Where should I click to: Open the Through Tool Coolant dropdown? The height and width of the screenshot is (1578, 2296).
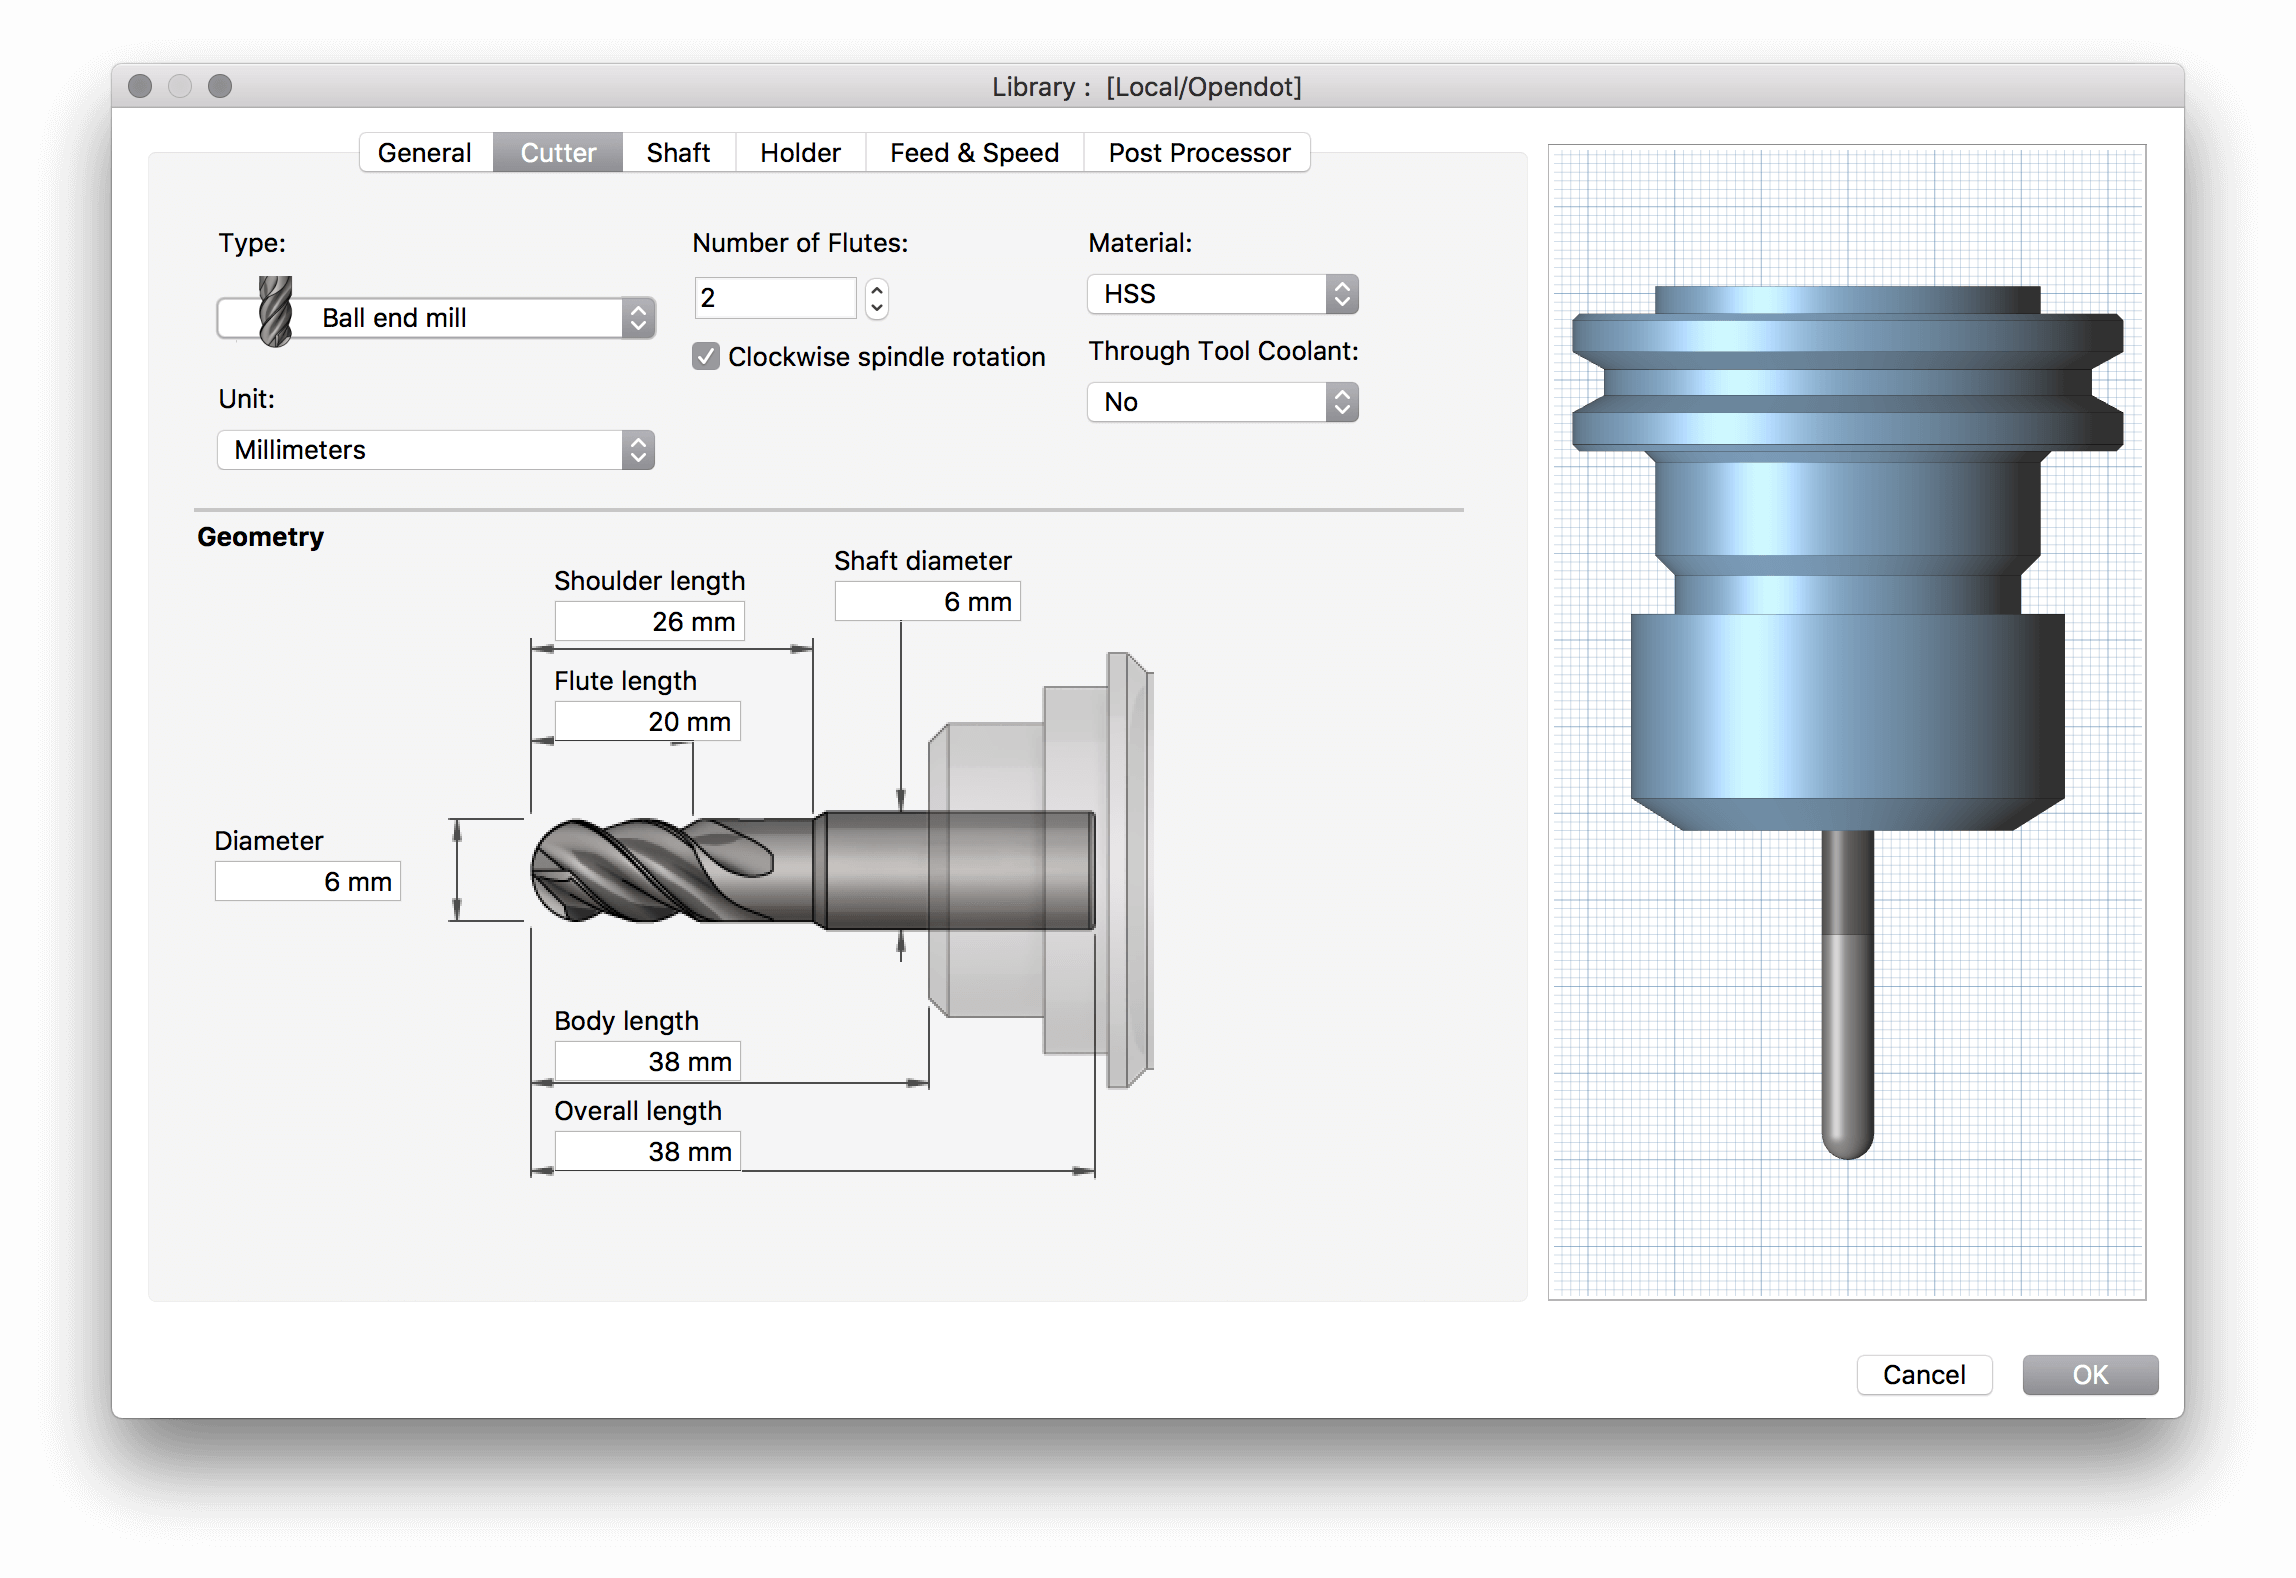(1223, 402)
